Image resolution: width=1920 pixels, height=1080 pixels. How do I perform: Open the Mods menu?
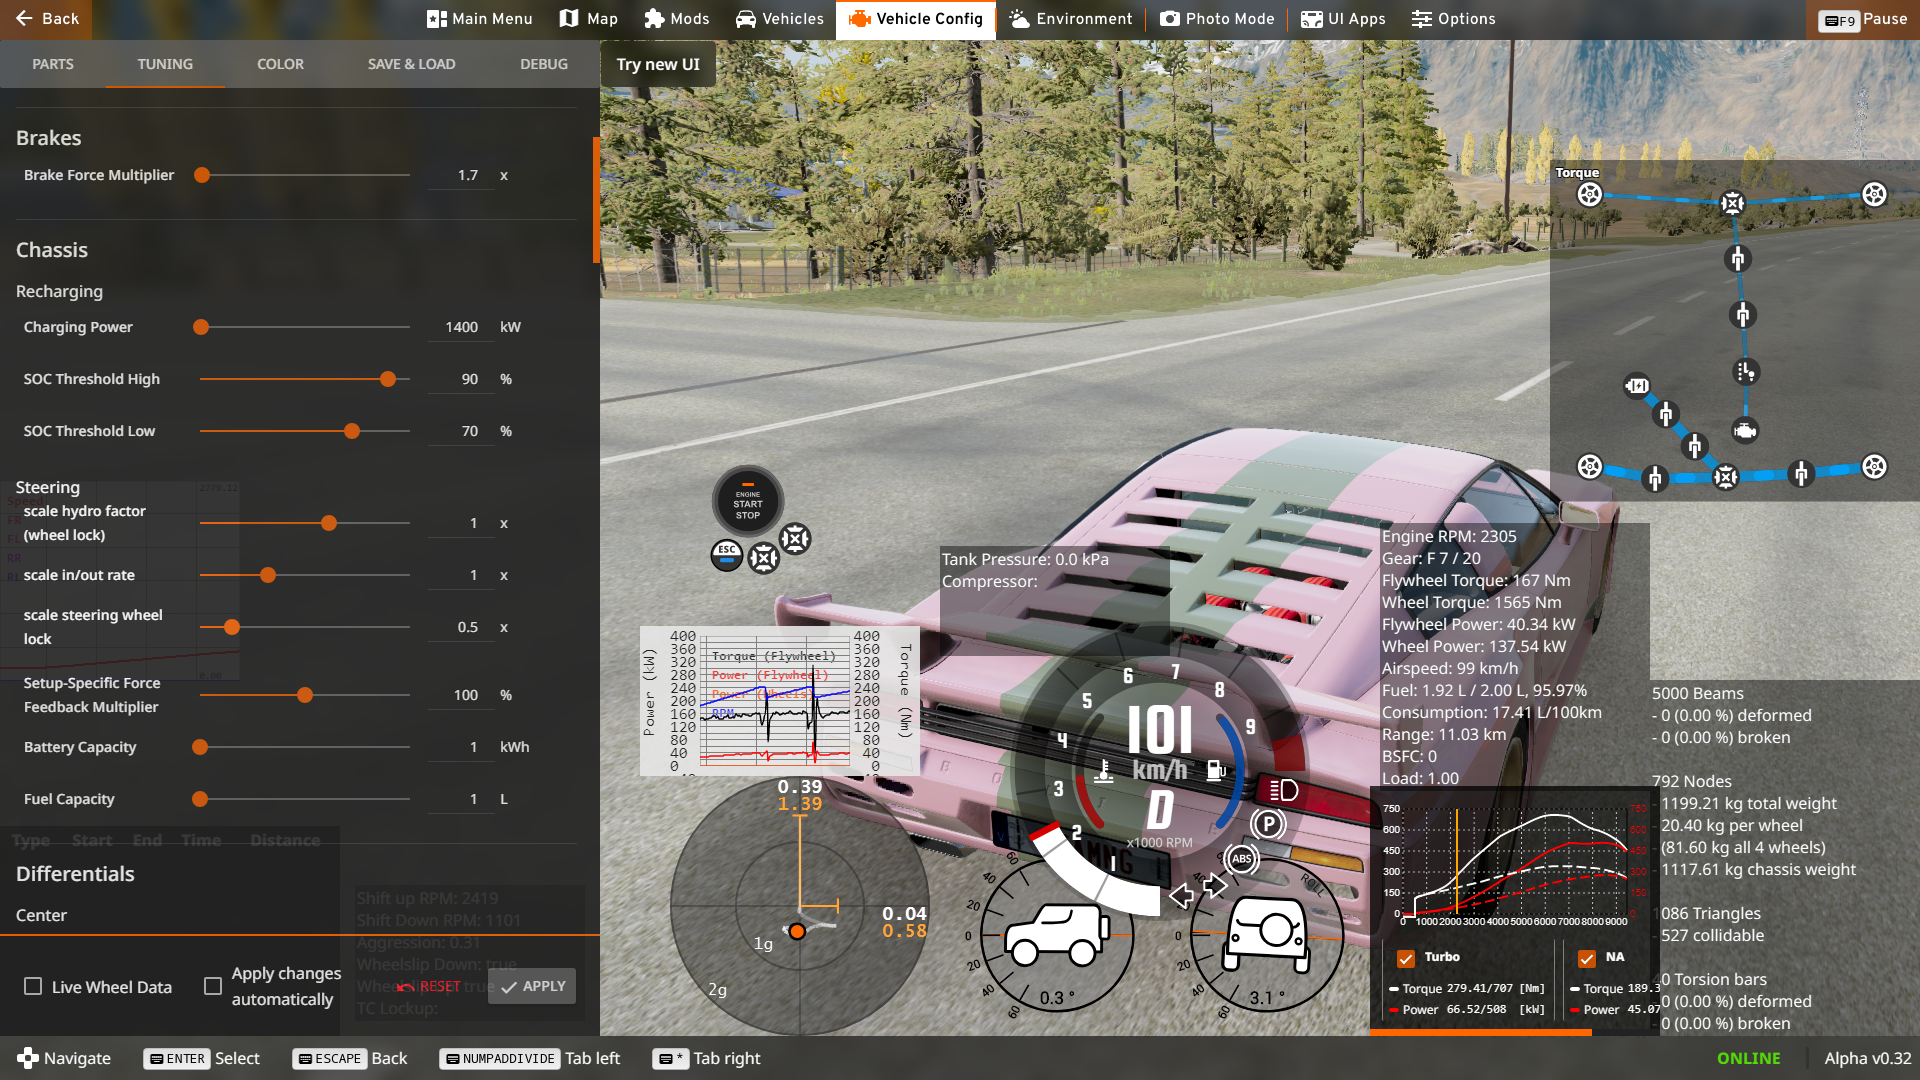(x=677, y=19)
